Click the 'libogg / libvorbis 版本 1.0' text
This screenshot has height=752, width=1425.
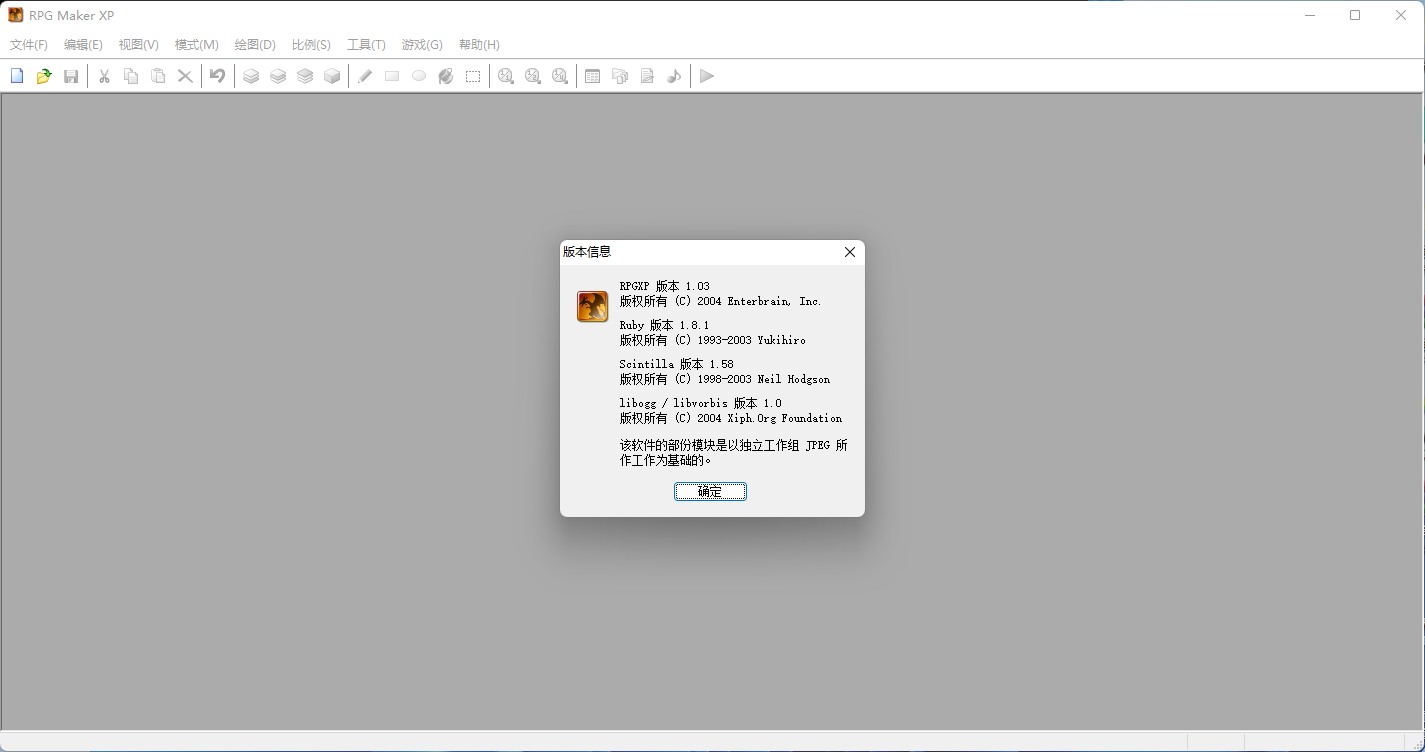(700, 403)
